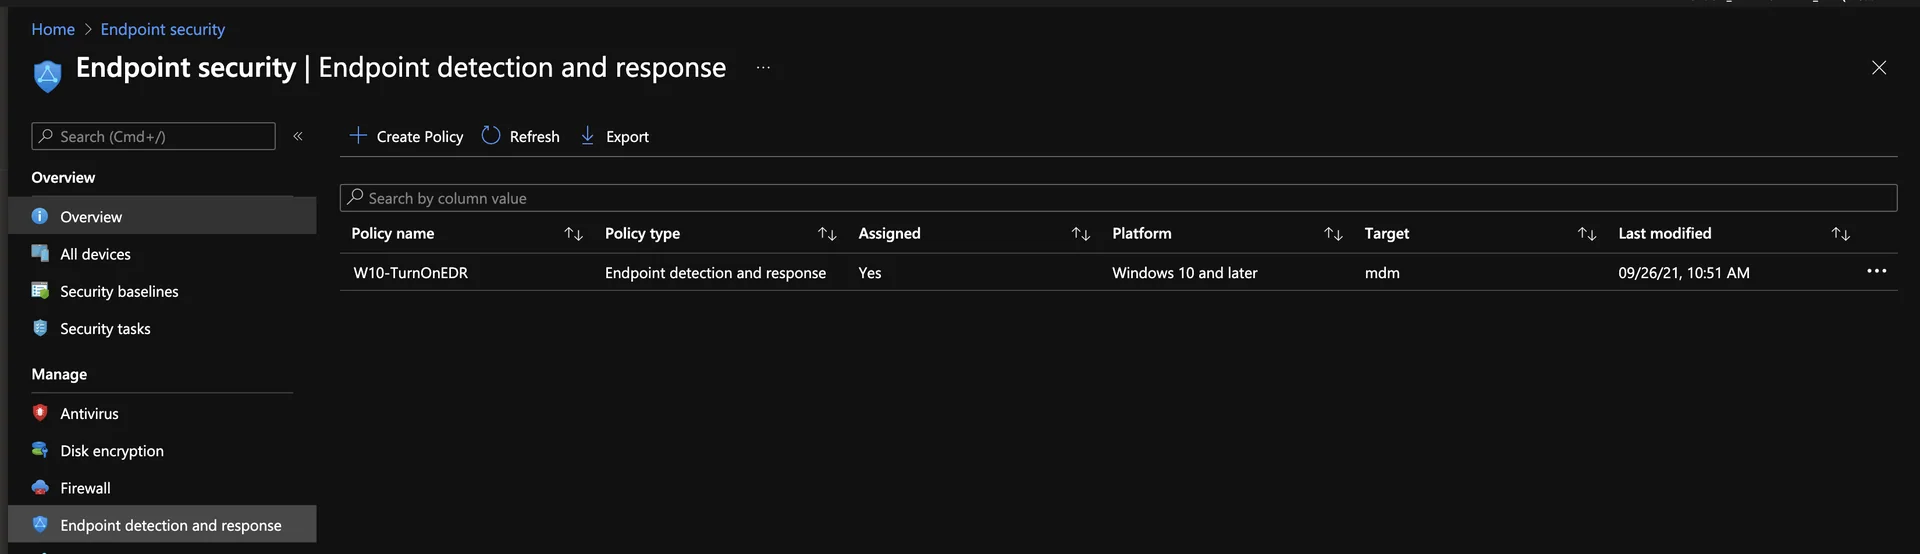Screen dimensions: 1920x554
Task: Click the Policy type column header
Action: [642, 233]
